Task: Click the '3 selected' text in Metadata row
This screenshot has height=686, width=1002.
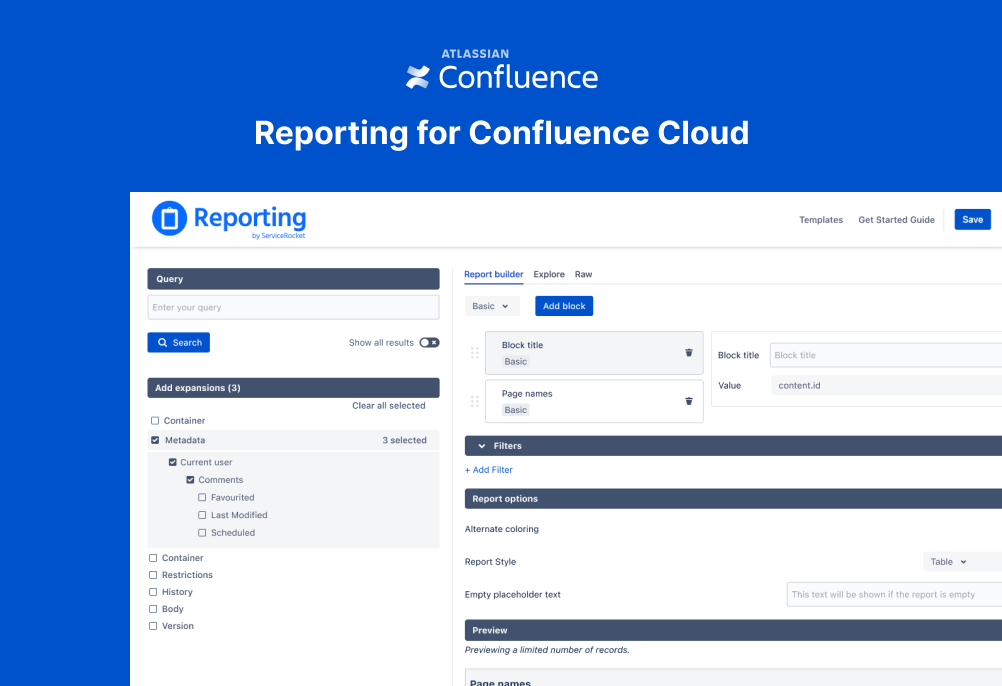Action: coord(404,440)
